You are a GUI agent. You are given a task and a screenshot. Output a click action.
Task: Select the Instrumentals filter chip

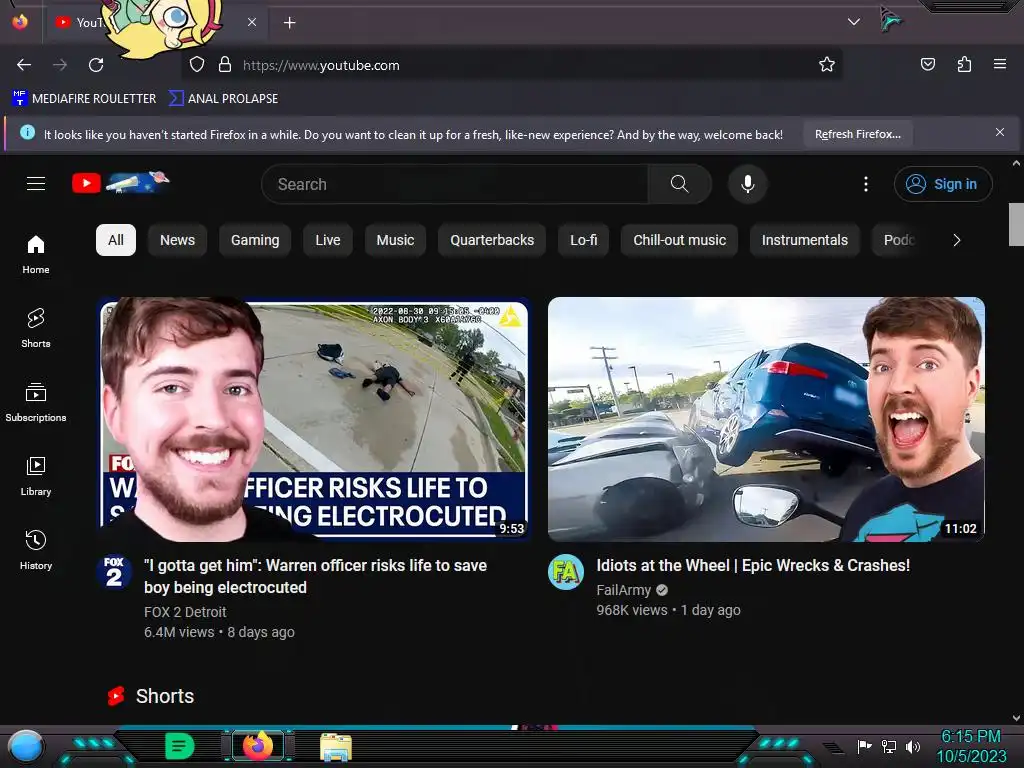pyautogui.click(x=805, y=240)
